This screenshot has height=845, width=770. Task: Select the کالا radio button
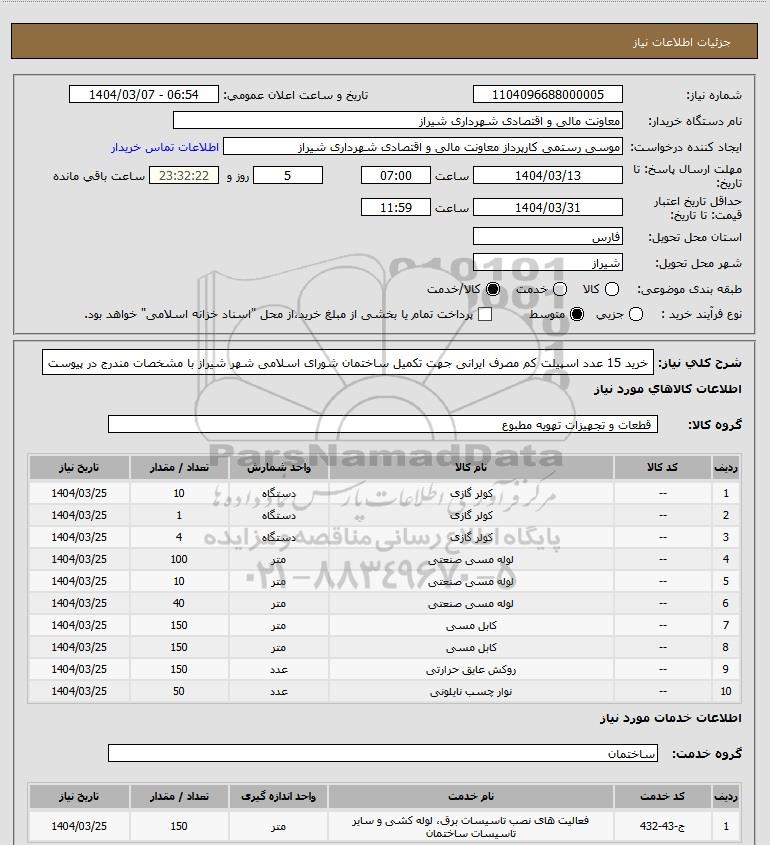tap(612, 289)
